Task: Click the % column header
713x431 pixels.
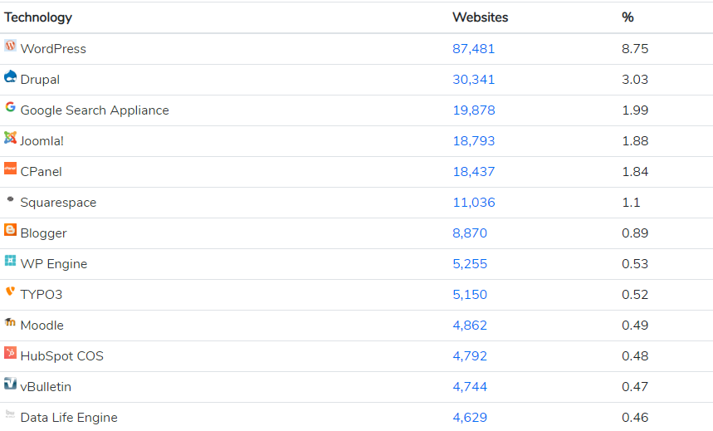Action: tap(628, 17)
